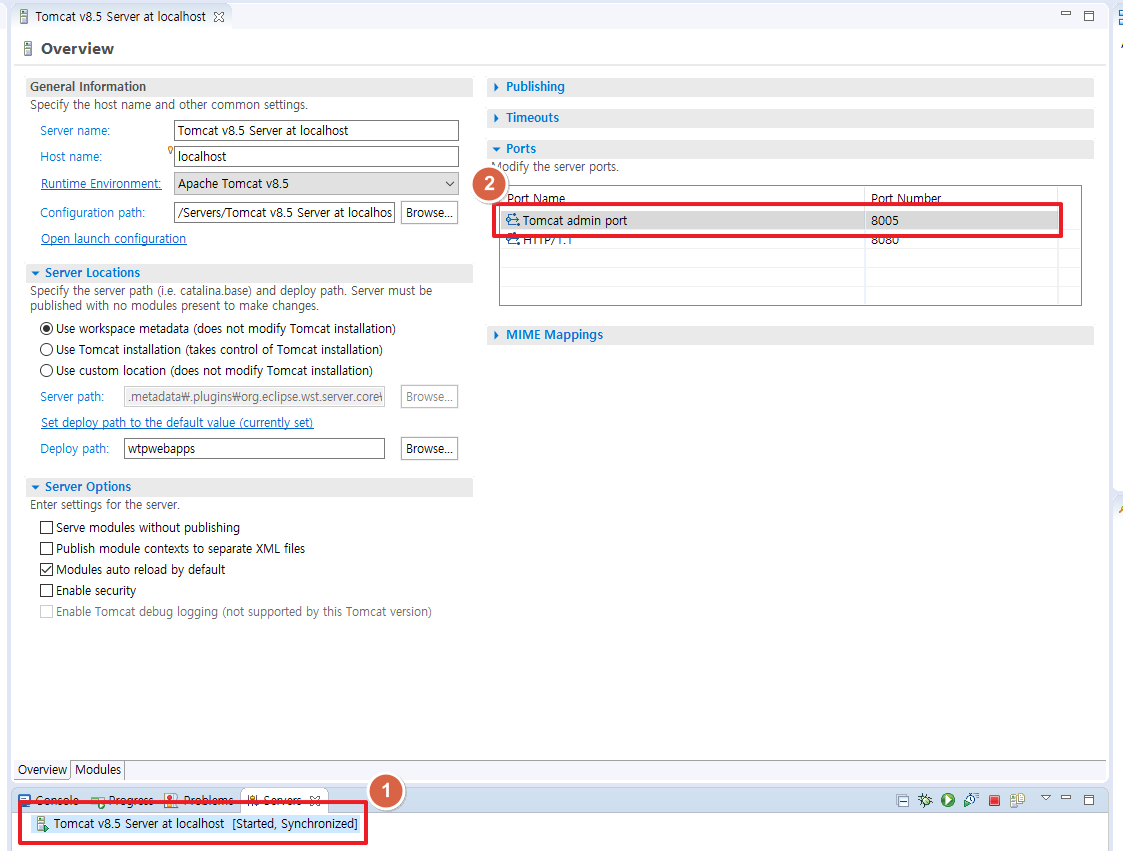Edit the Host name field
The width and height of the screenshot is (1123, 851).
tap(316, 156)
